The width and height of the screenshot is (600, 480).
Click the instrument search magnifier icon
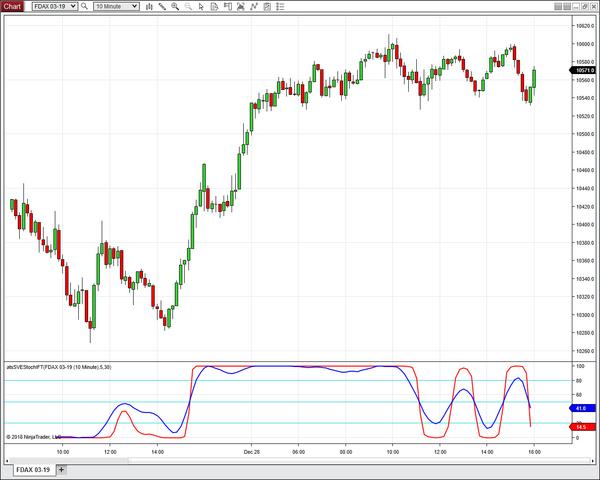84,6
